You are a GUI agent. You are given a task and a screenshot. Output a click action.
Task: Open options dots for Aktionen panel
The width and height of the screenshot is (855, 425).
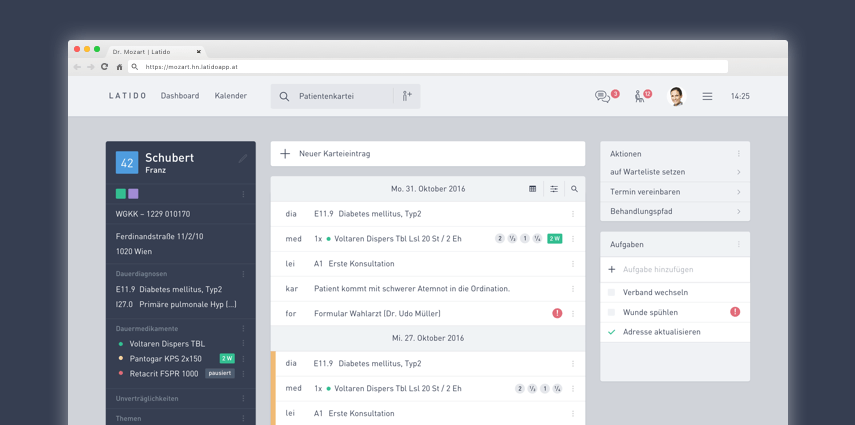[x=739, y=154]
